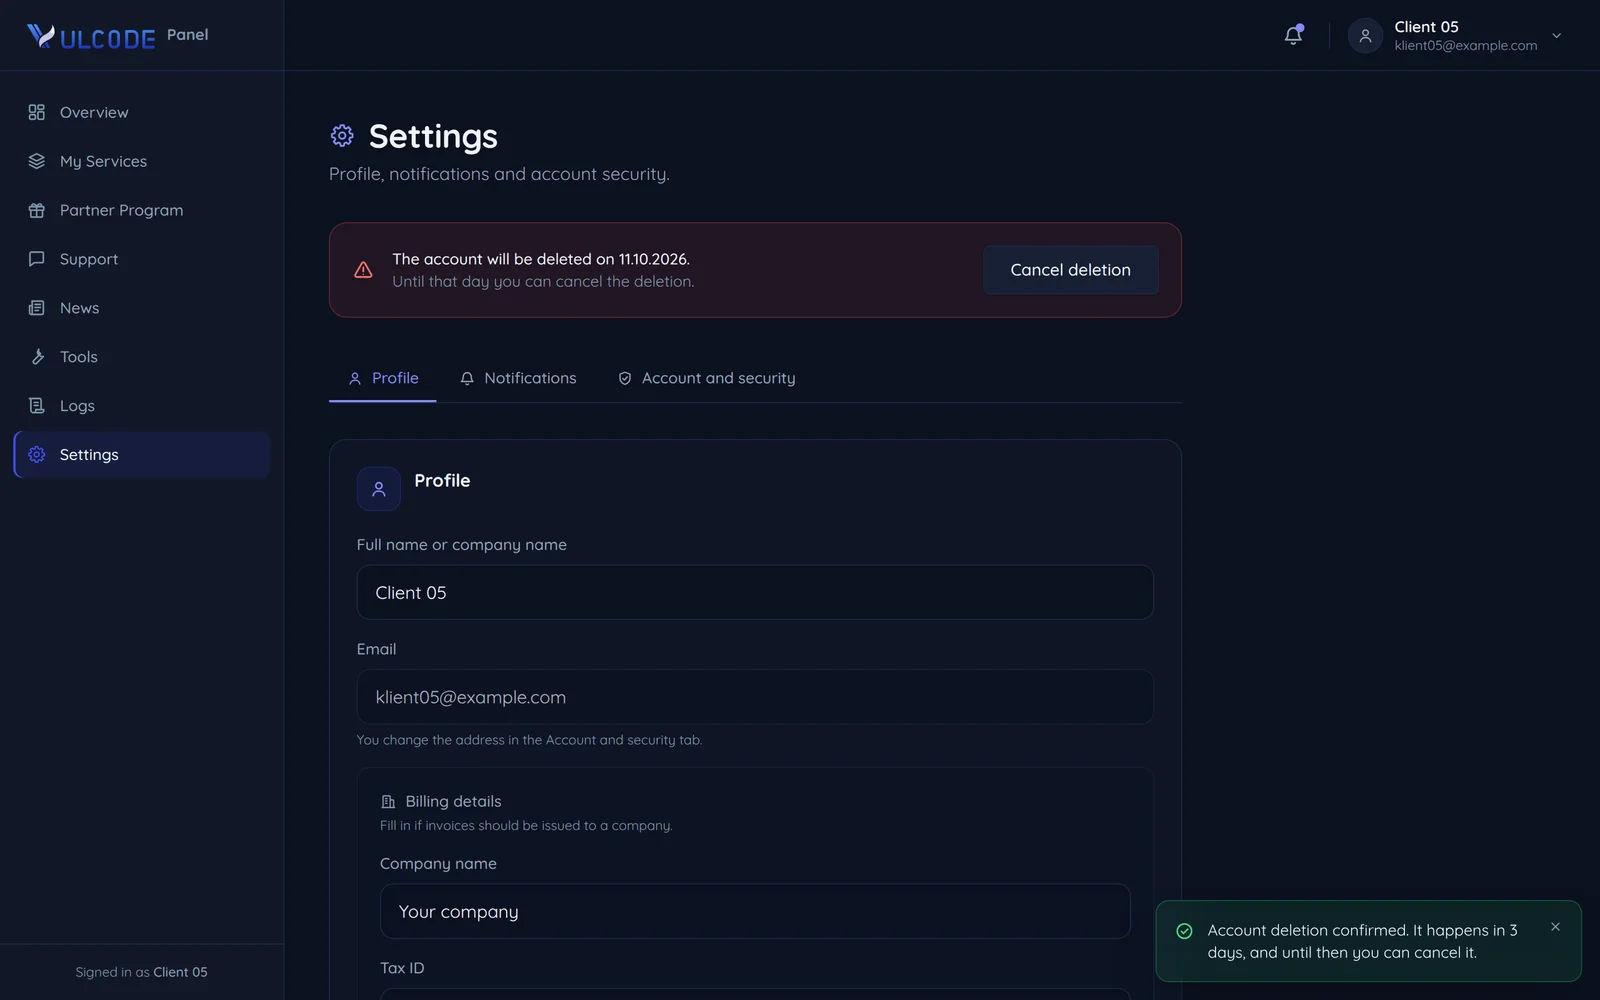The image size is (1600, 1000).
Task: Click the warning triangle in deletion banner
Action: pos(363,270)
